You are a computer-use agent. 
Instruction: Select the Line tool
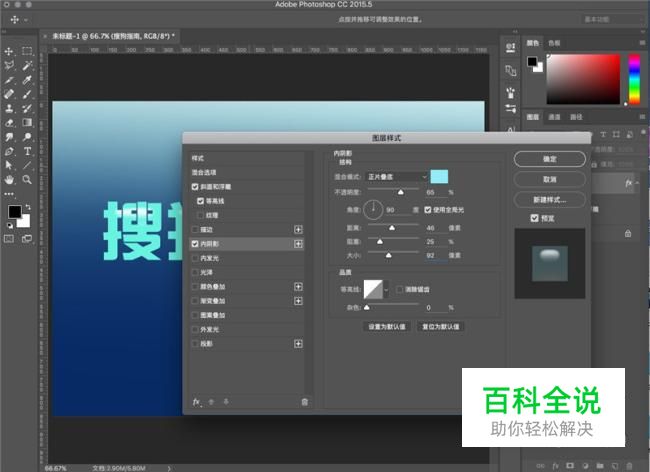coord(27,165)
